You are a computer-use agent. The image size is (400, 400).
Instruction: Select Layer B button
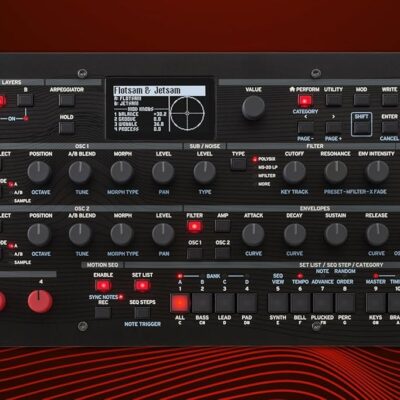pyautogui.click(x=25, y=100)
